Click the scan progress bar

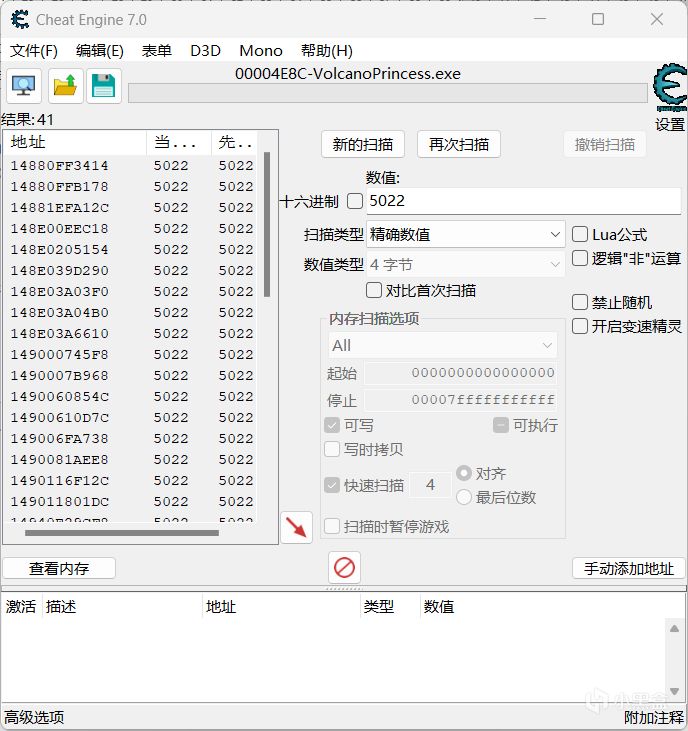click(x=388, y=93)
